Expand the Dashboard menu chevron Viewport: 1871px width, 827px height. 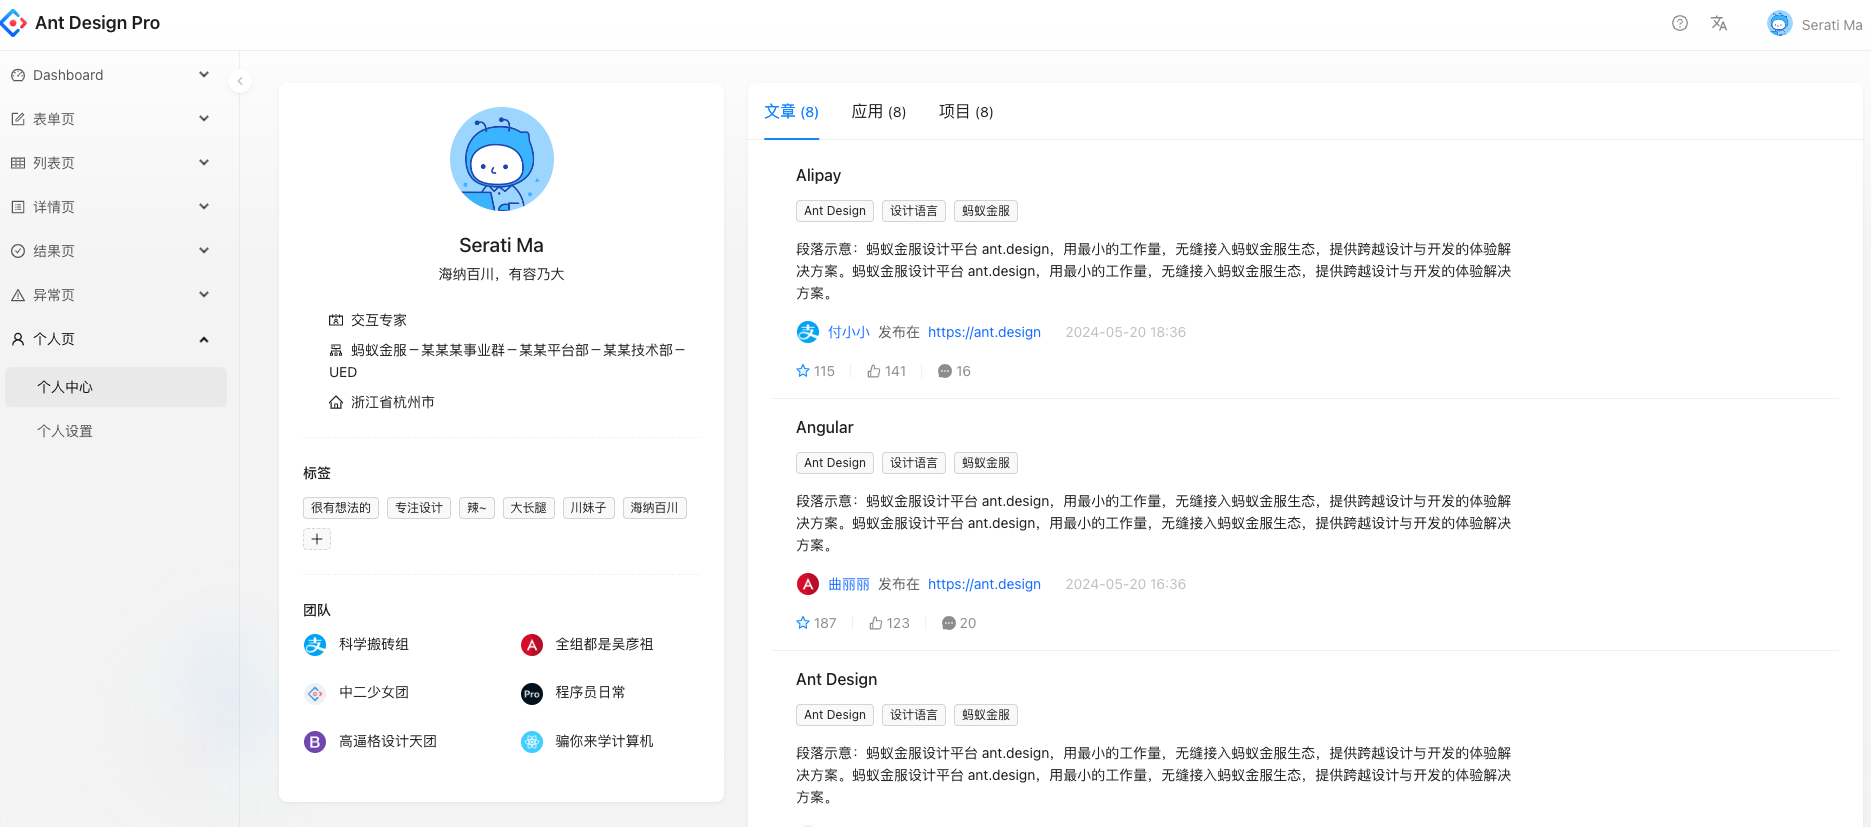(204, 75)
